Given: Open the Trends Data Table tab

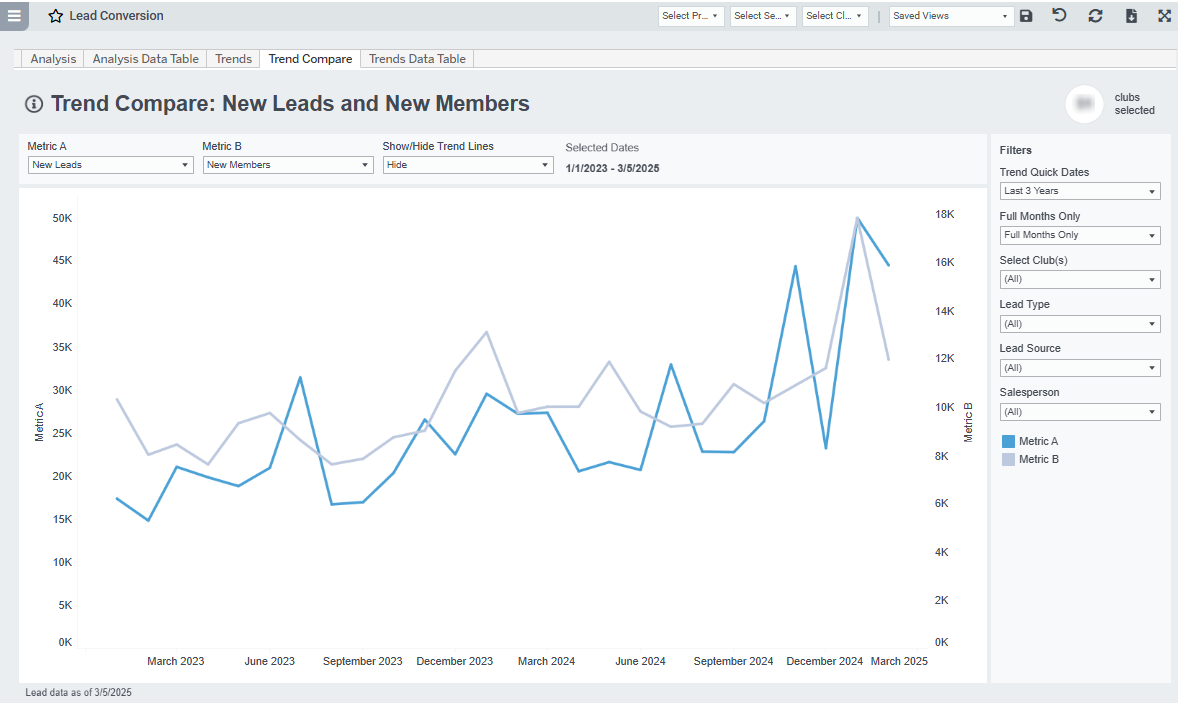Looking at the screenshot, I should 416,58.
